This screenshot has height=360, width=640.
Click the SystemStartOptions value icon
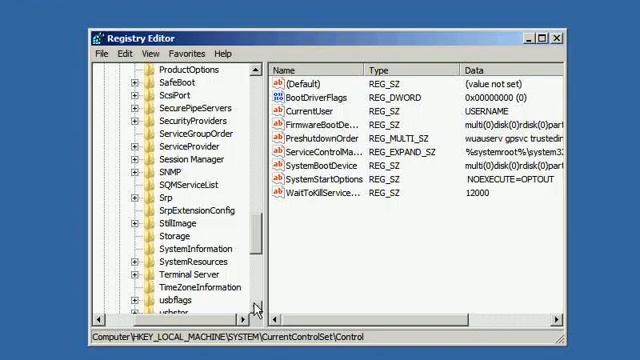[x=278, y=179]
